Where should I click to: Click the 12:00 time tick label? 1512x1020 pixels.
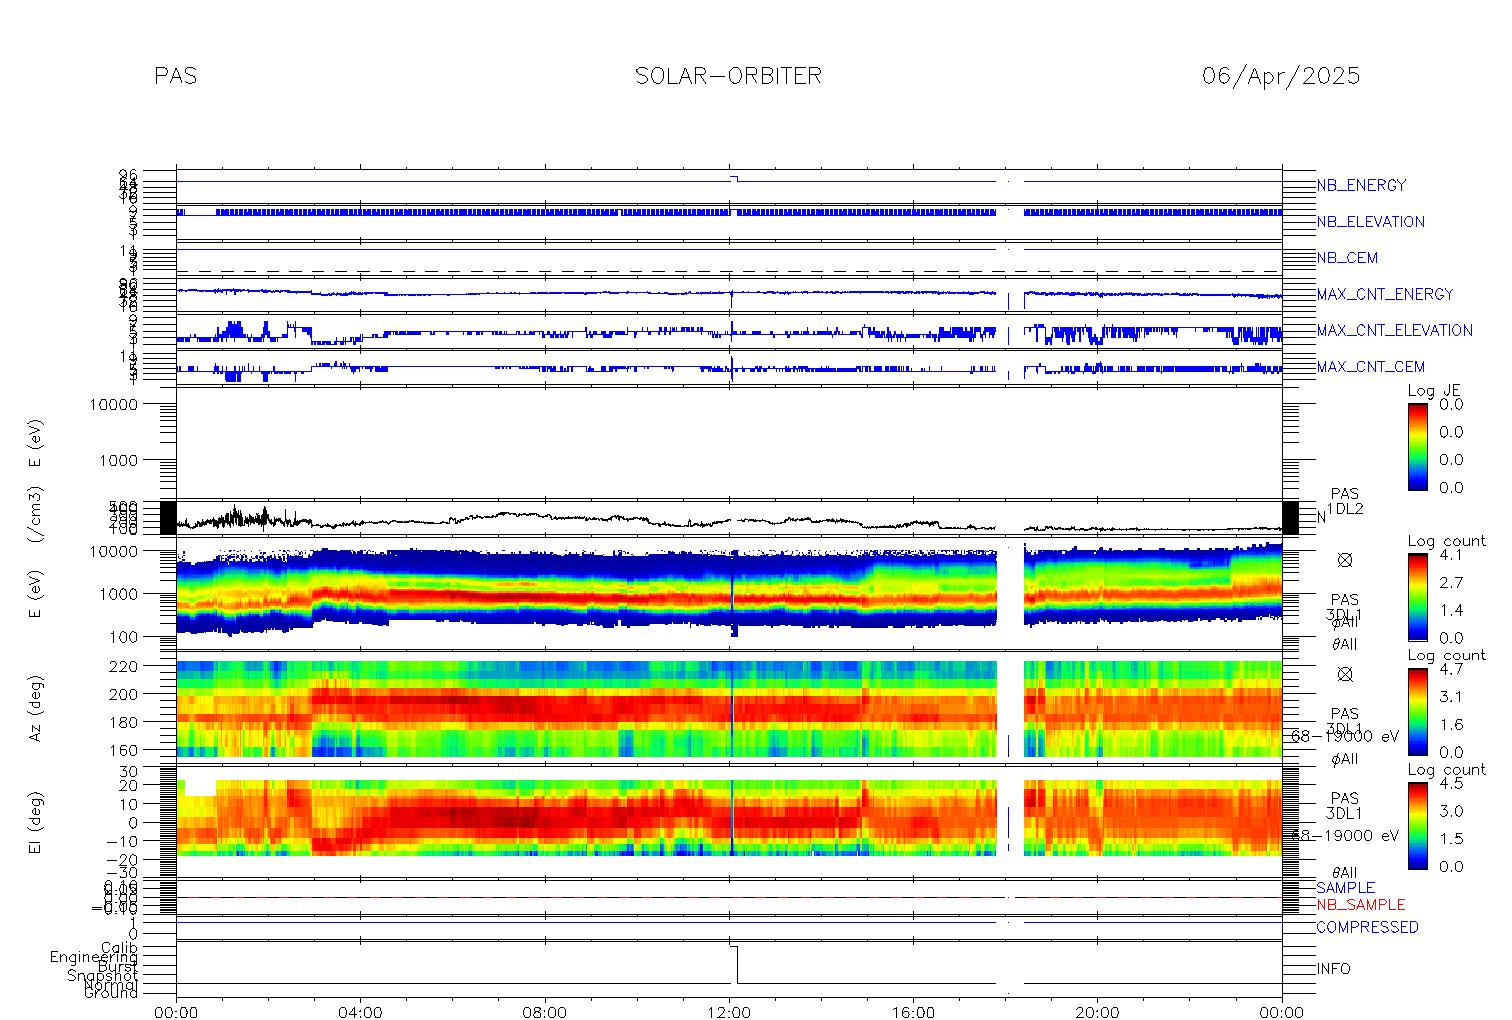pos(729,1012)
